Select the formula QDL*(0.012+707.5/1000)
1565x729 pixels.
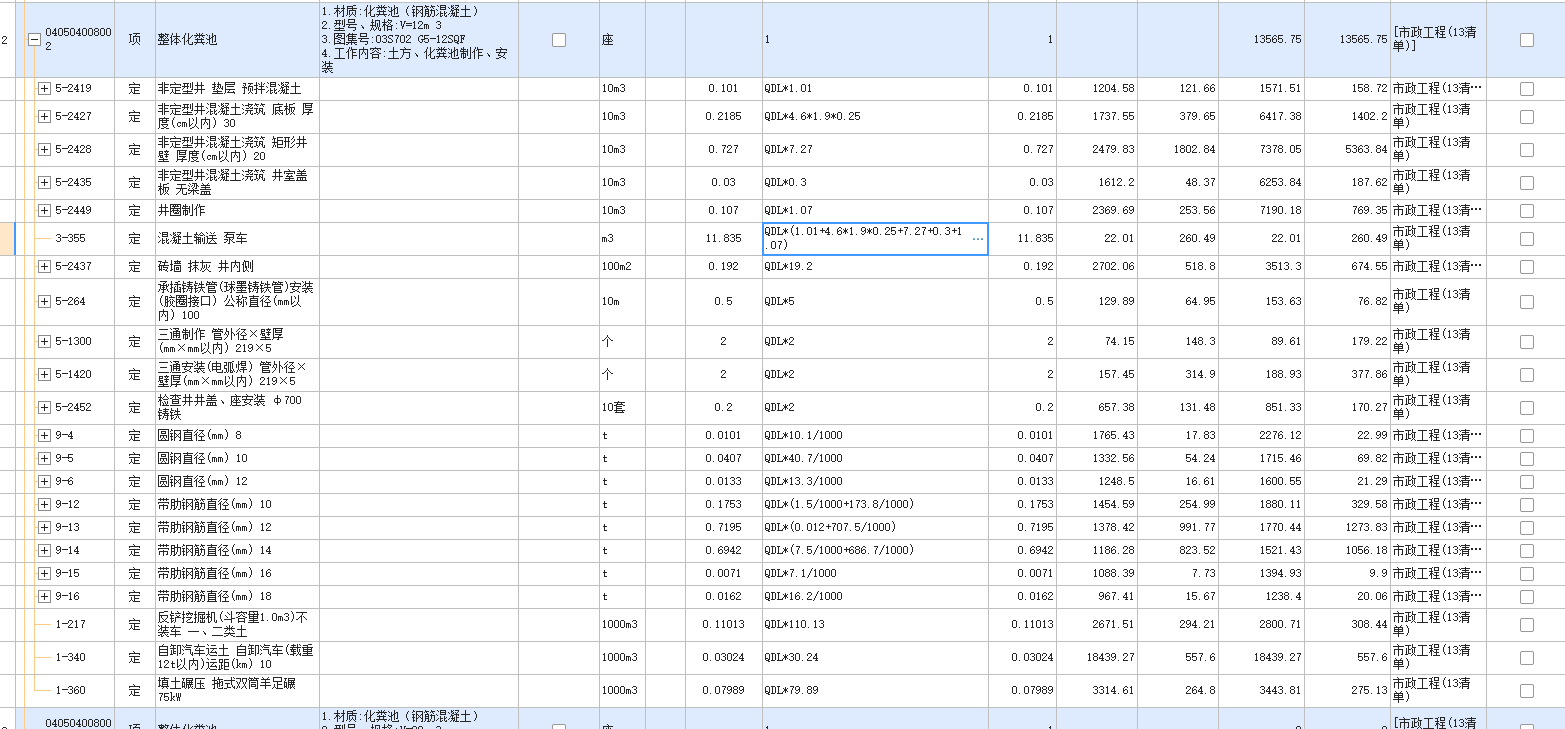coord(875,528)
